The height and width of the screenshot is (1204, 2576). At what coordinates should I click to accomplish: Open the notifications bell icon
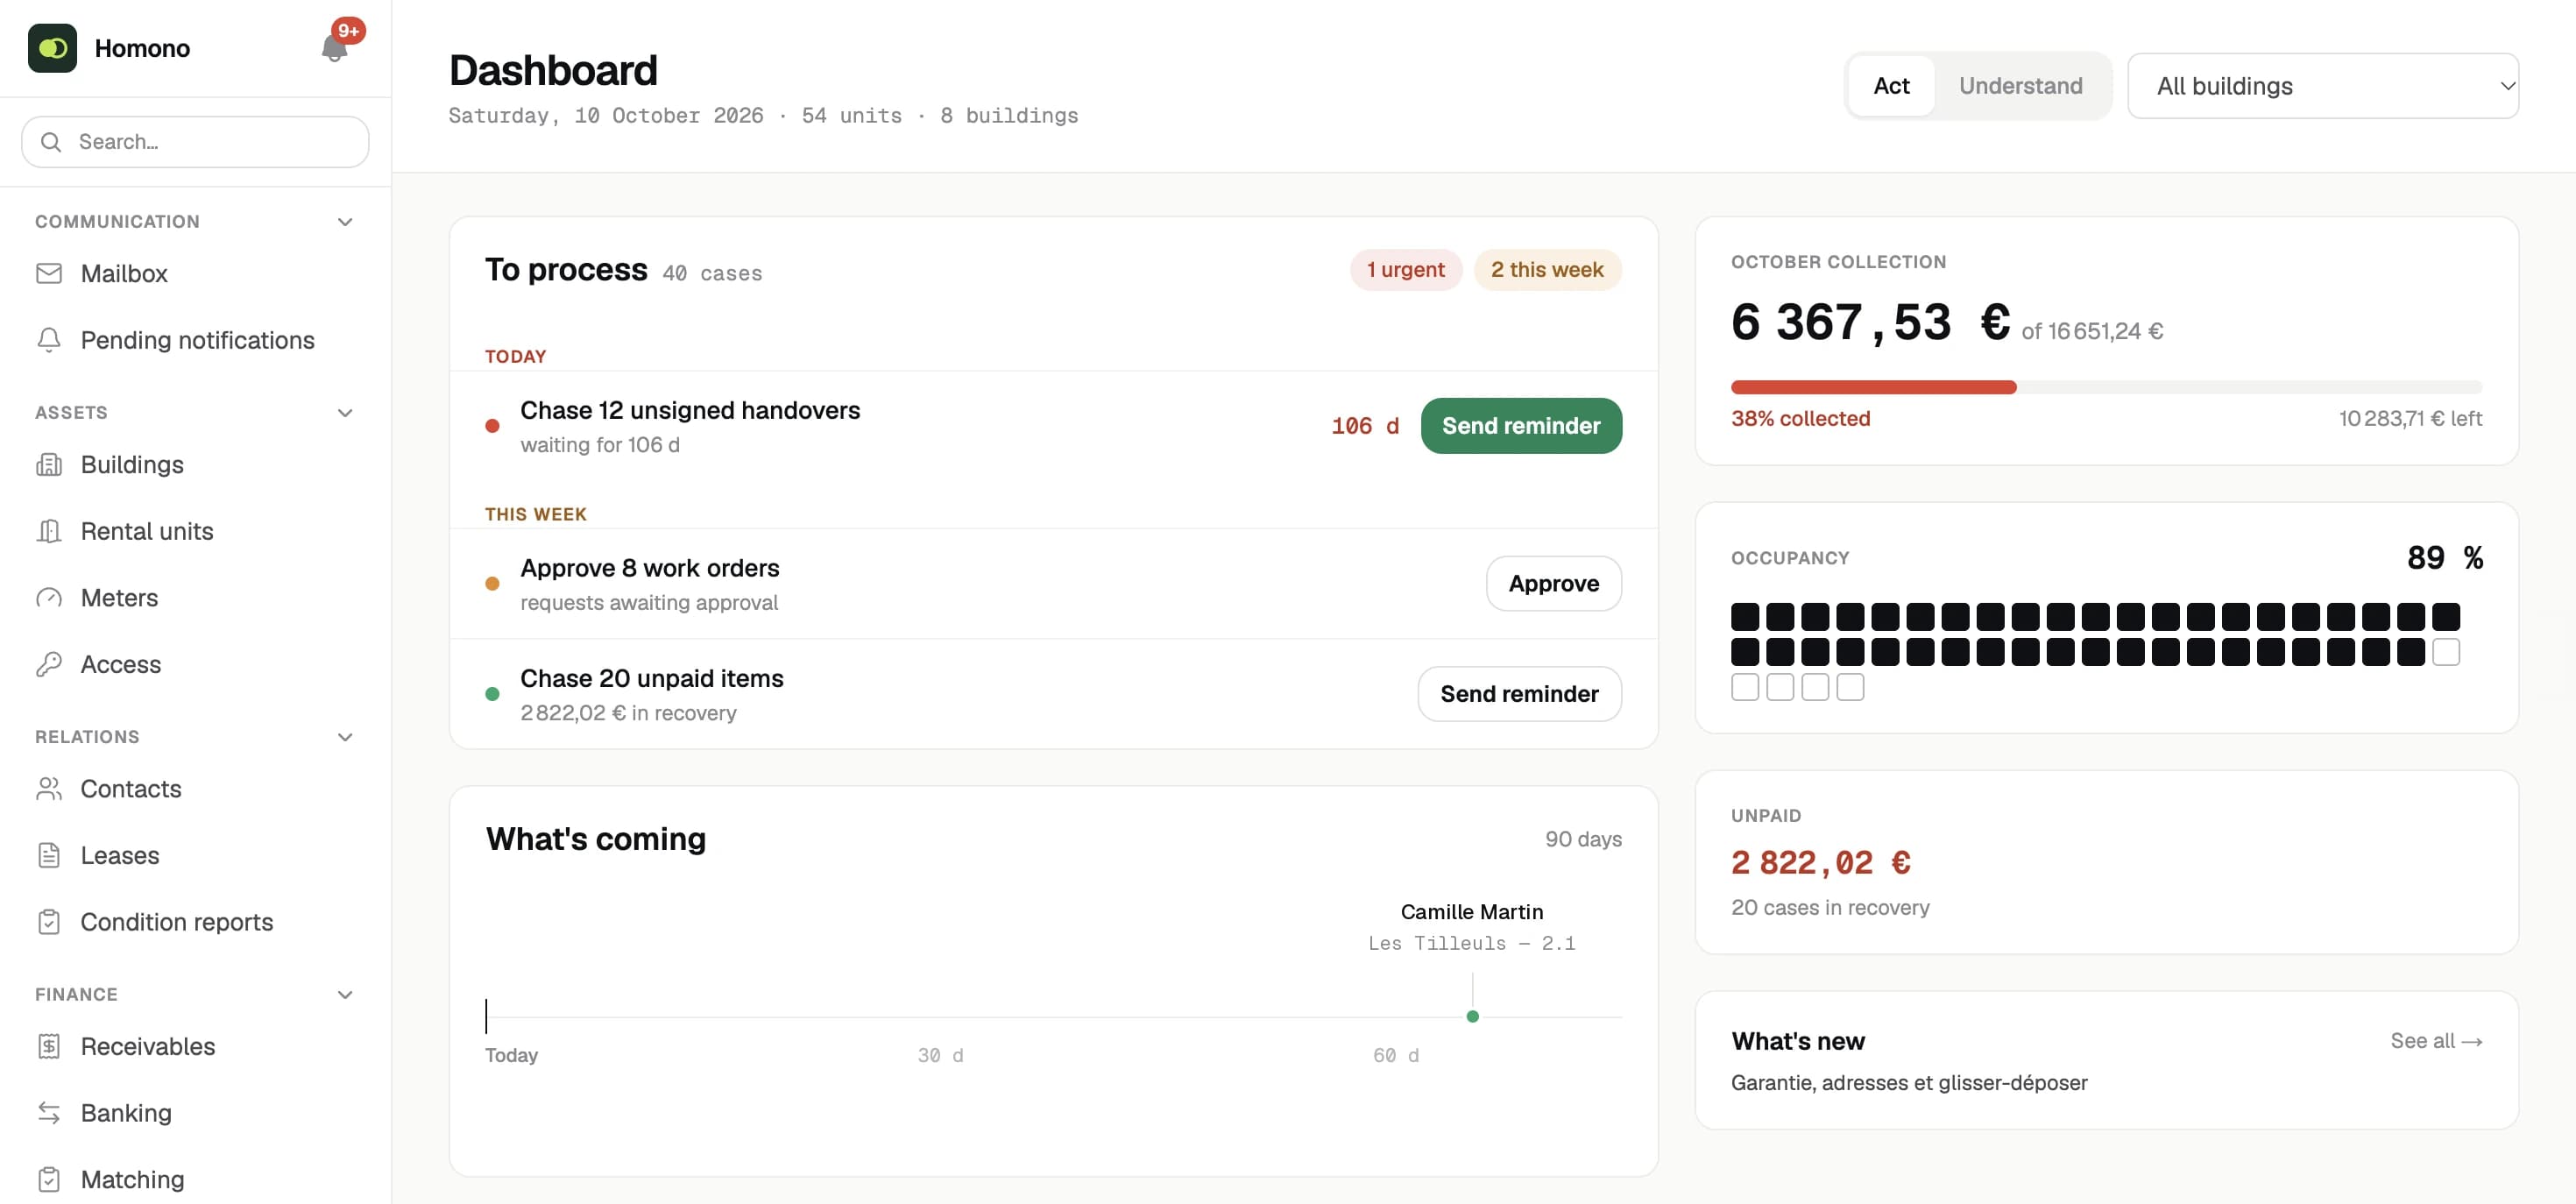[x=334, y=49]
